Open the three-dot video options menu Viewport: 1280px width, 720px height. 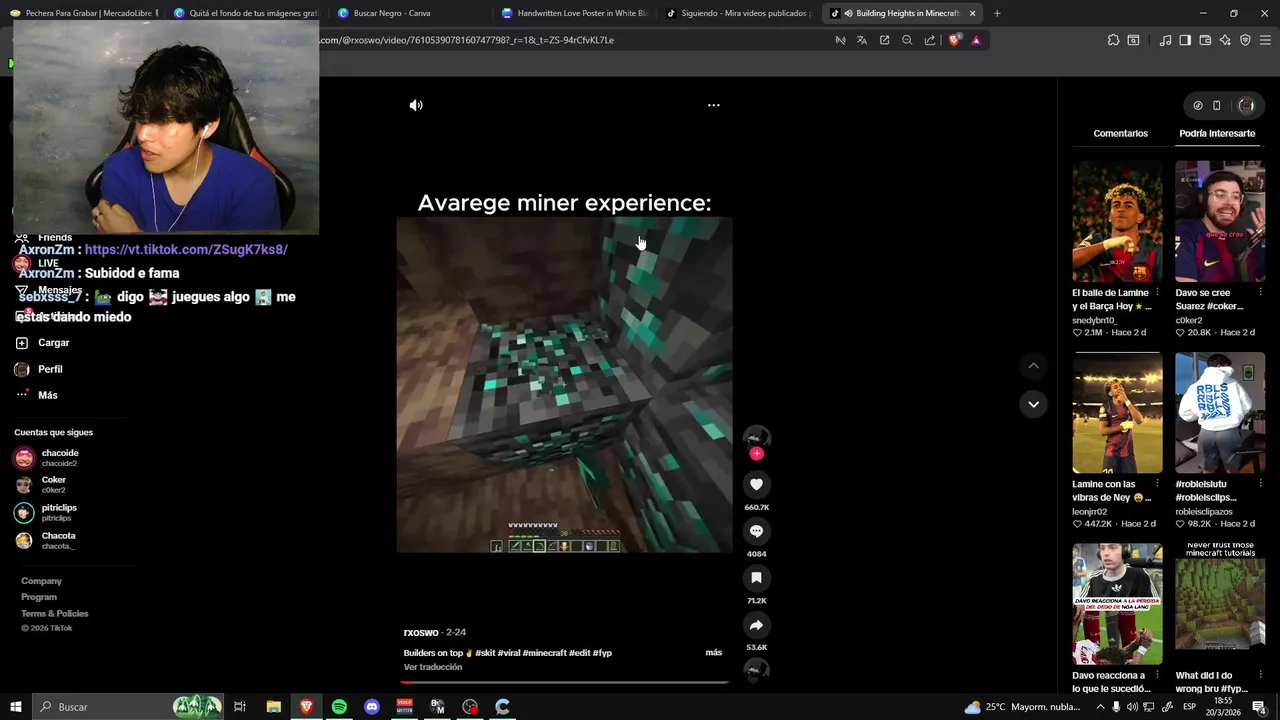(714, 105)
